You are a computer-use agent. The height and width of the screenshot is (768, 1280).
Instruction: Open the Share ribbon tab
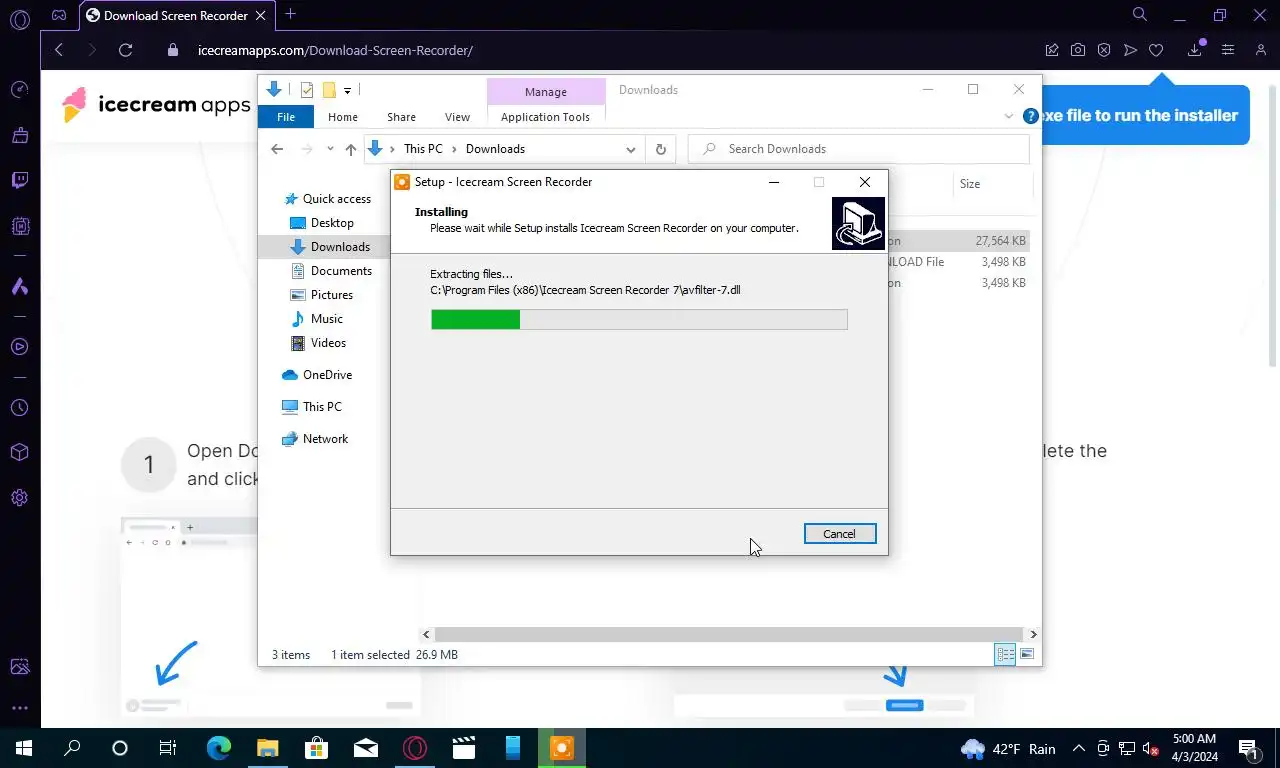point(401,117)
